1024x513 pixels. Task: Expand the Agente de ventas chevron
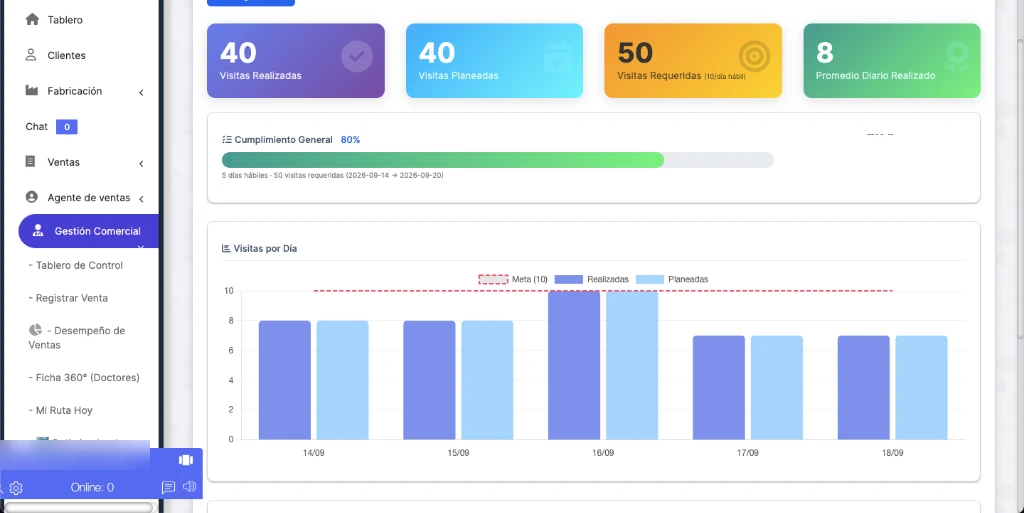click(141, 199)
